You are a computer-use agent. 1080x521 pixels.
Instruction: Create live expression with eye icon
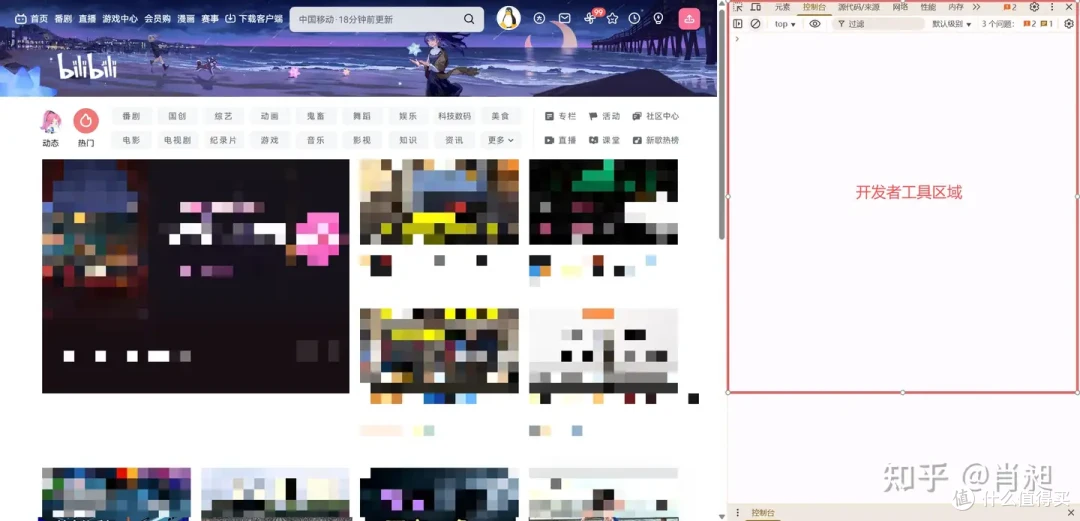click(x=815, y=23)
